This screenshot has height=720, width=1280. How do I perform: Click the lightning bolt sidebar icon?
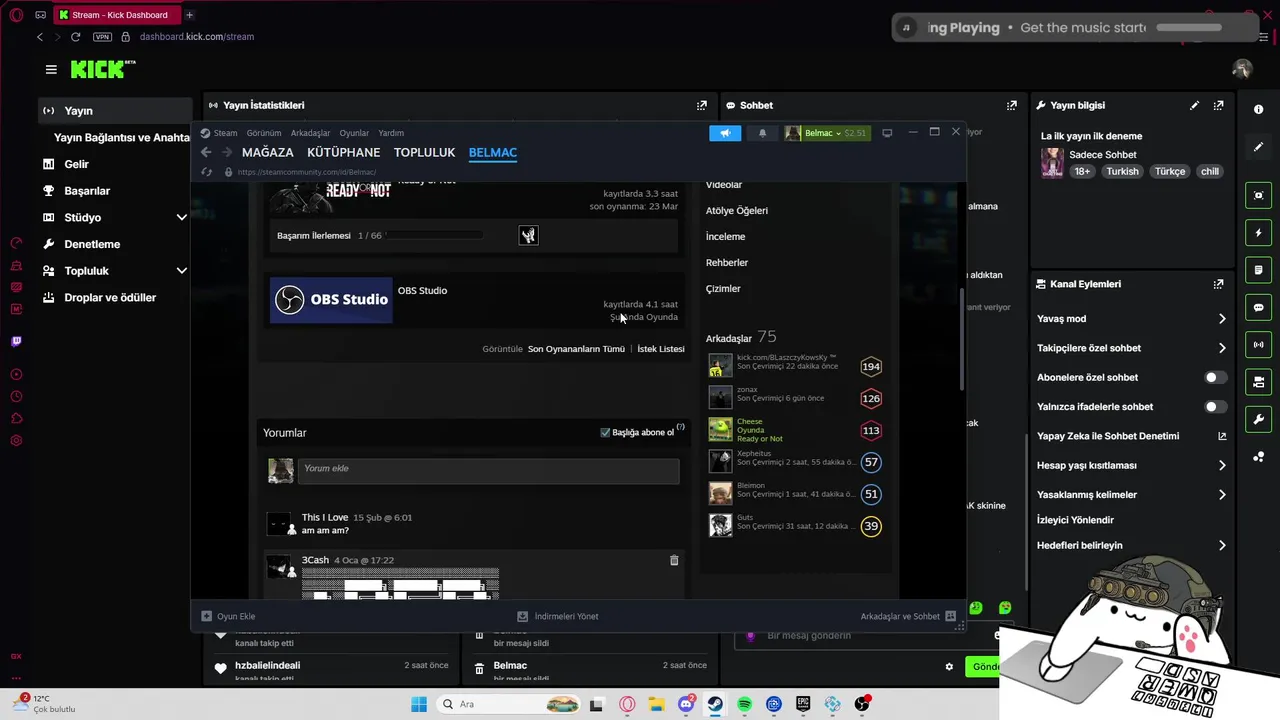[x=1258, y=233]
